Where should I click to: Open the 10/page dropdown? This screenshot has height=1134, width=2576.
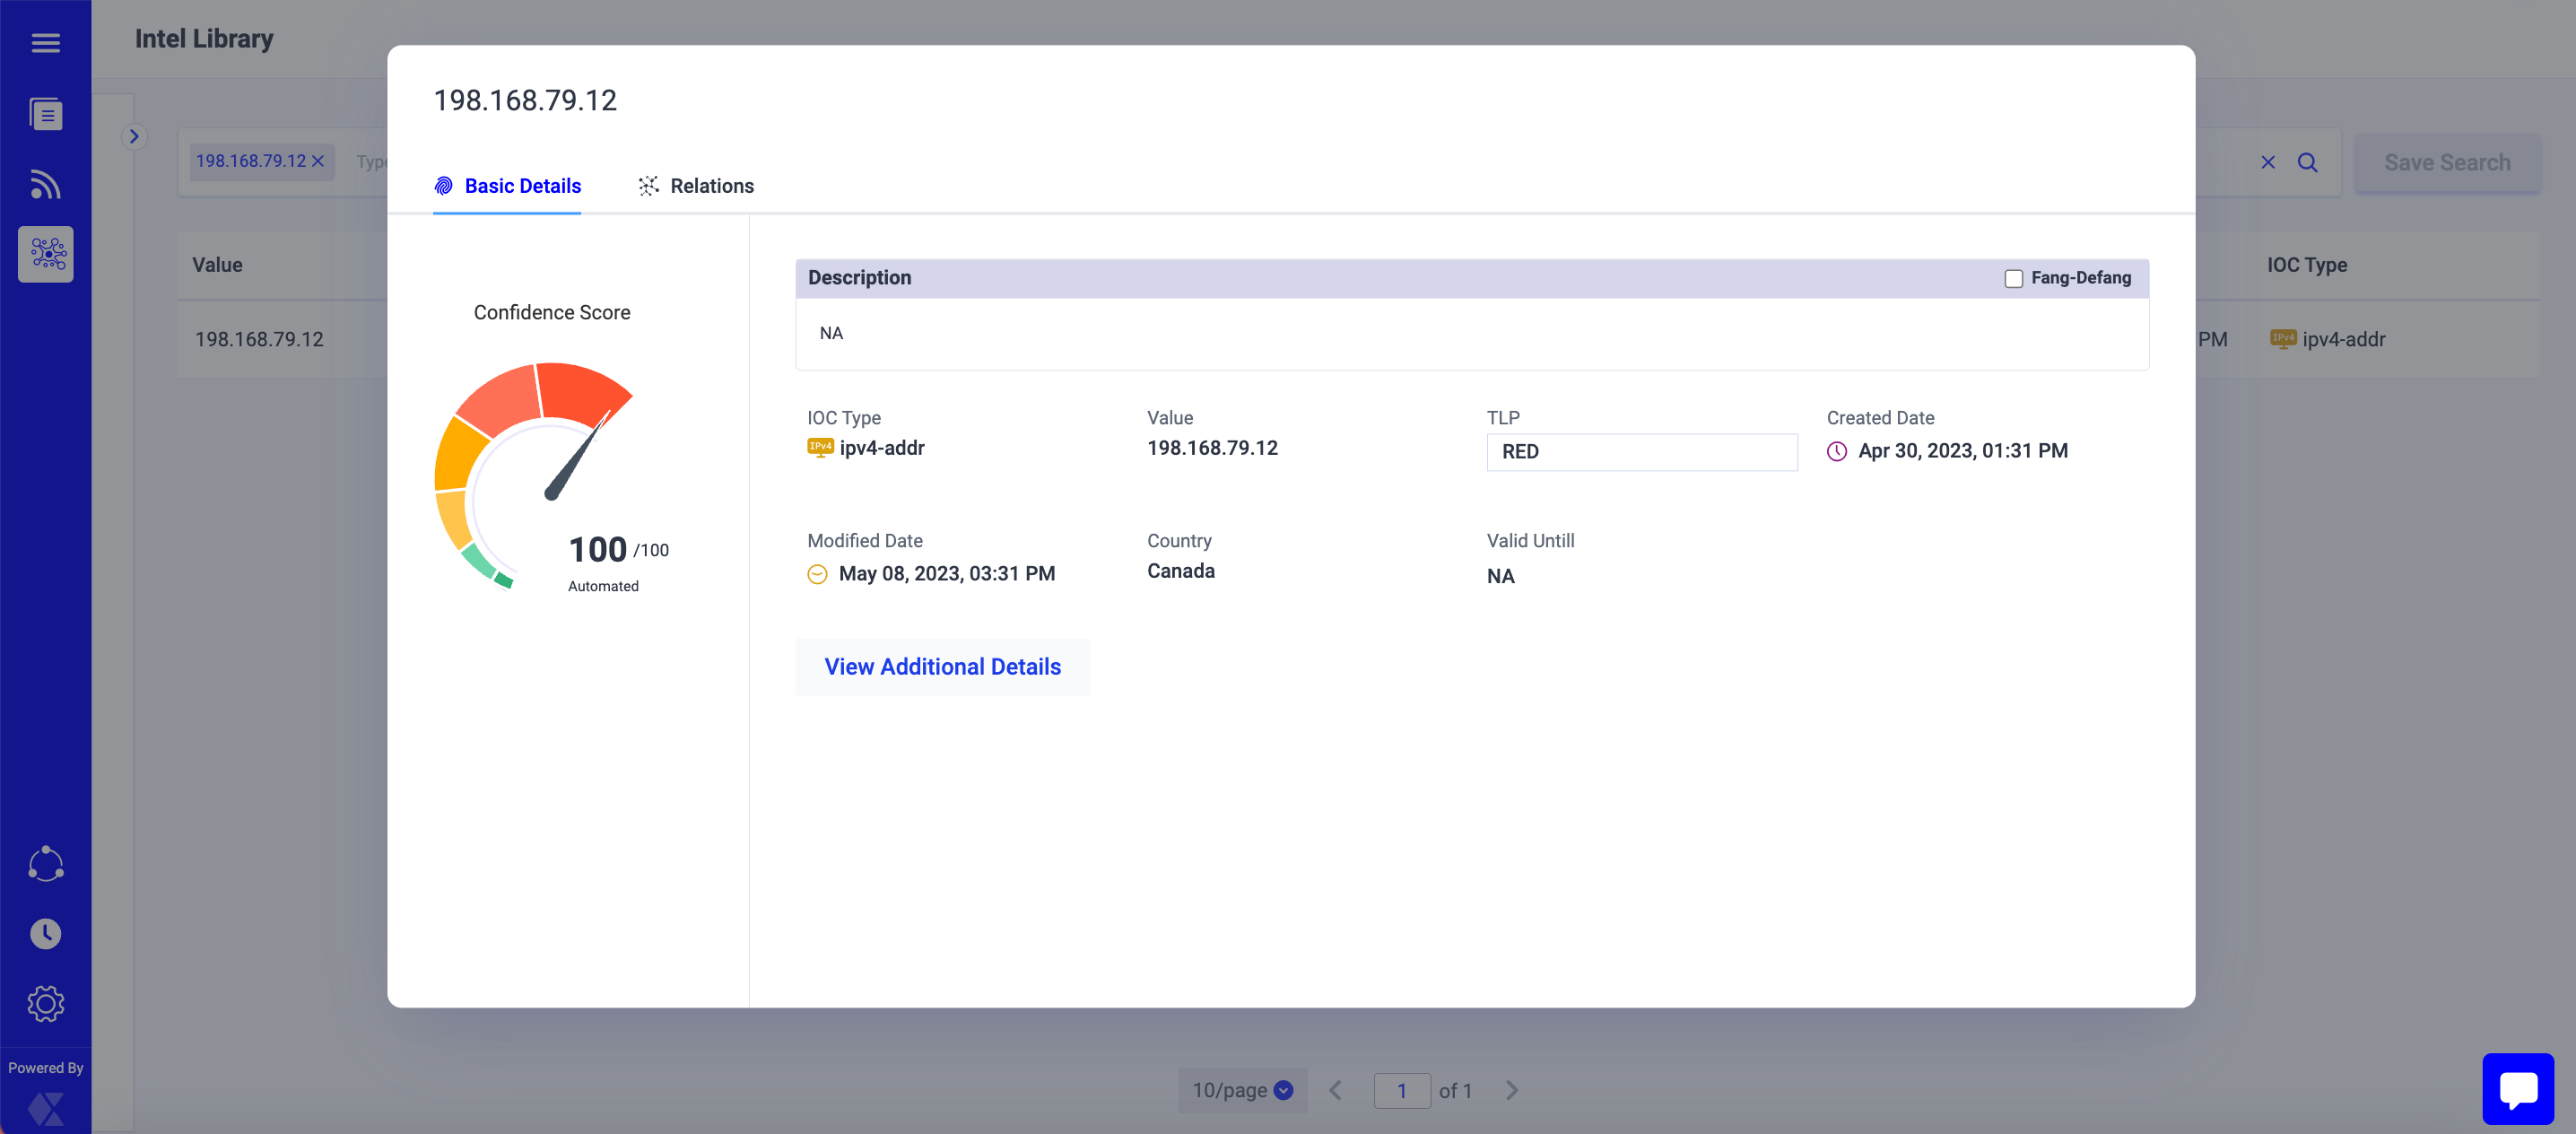click(1242, 1090)
